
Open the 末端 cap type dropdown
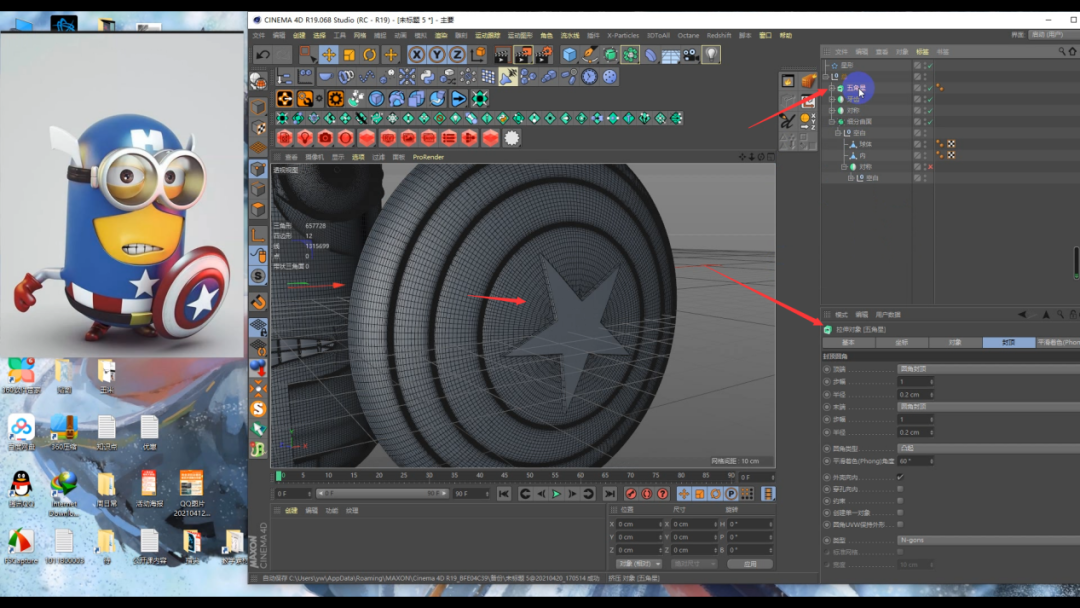coord(988,407)
